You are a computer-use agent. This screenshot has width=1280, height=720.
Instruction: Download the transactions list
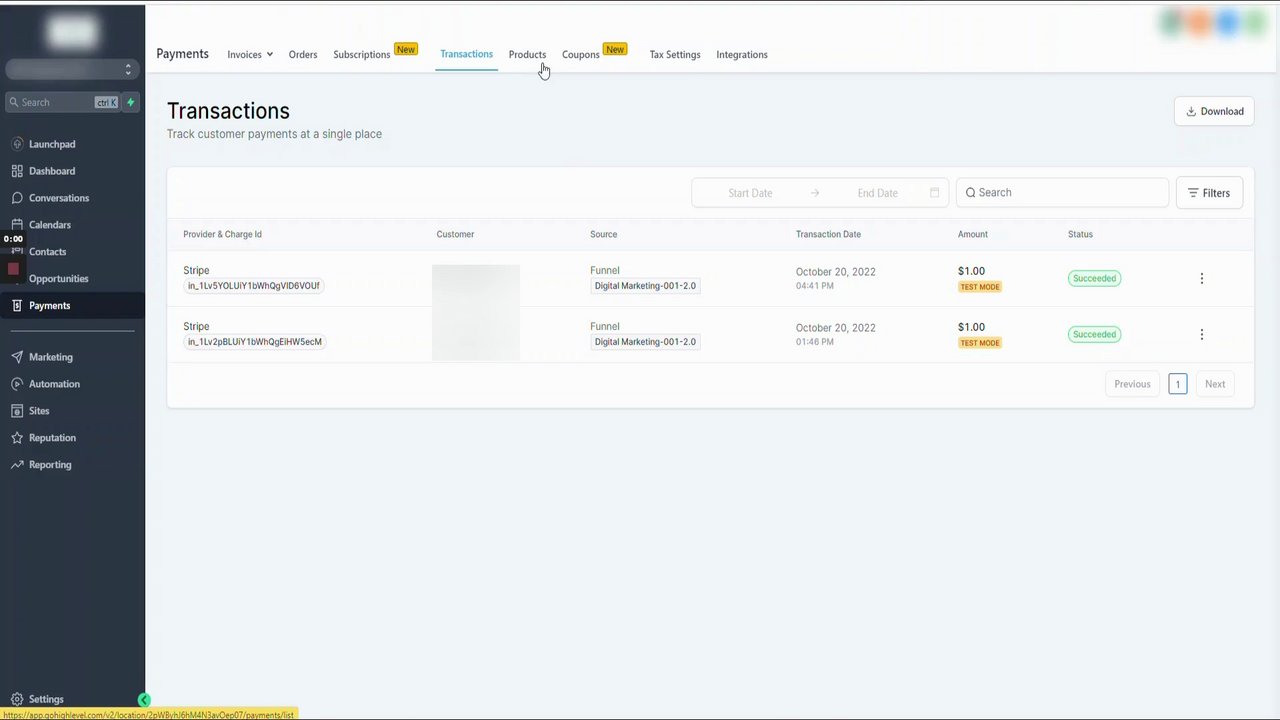[1215, 111]
